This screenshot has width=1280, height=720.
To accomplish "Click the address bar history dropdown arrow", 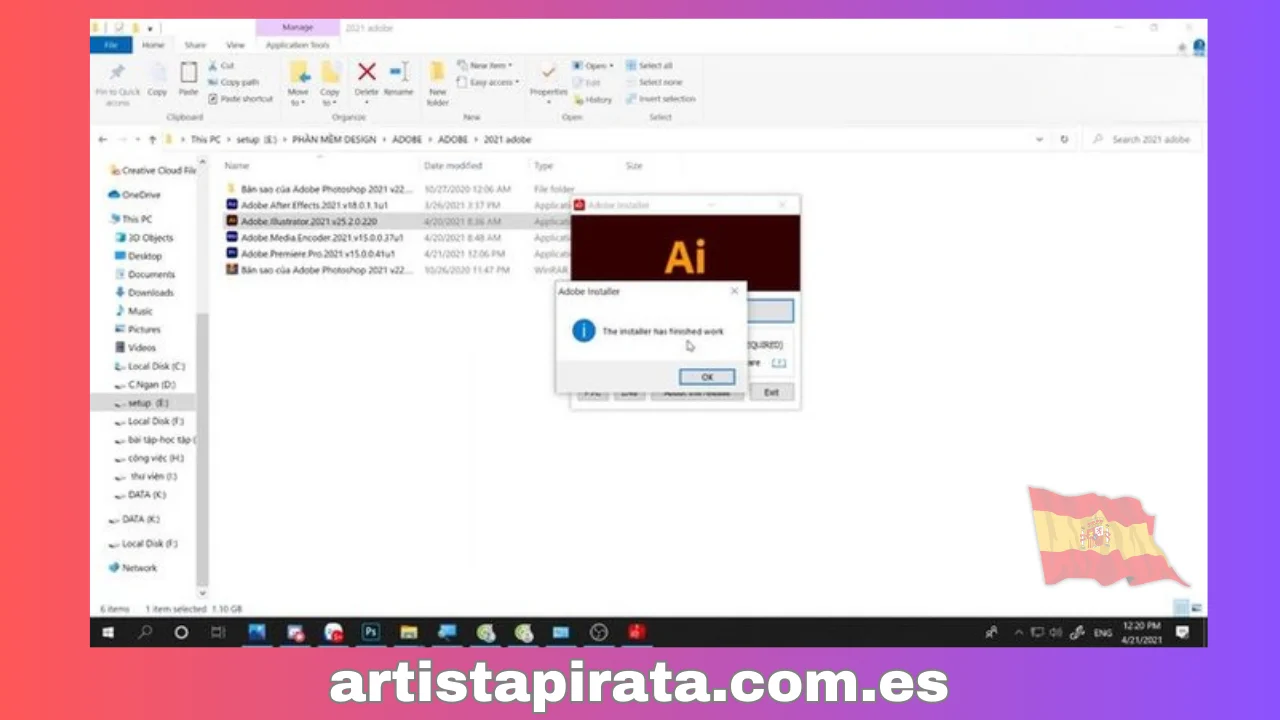I will 1040,140.
